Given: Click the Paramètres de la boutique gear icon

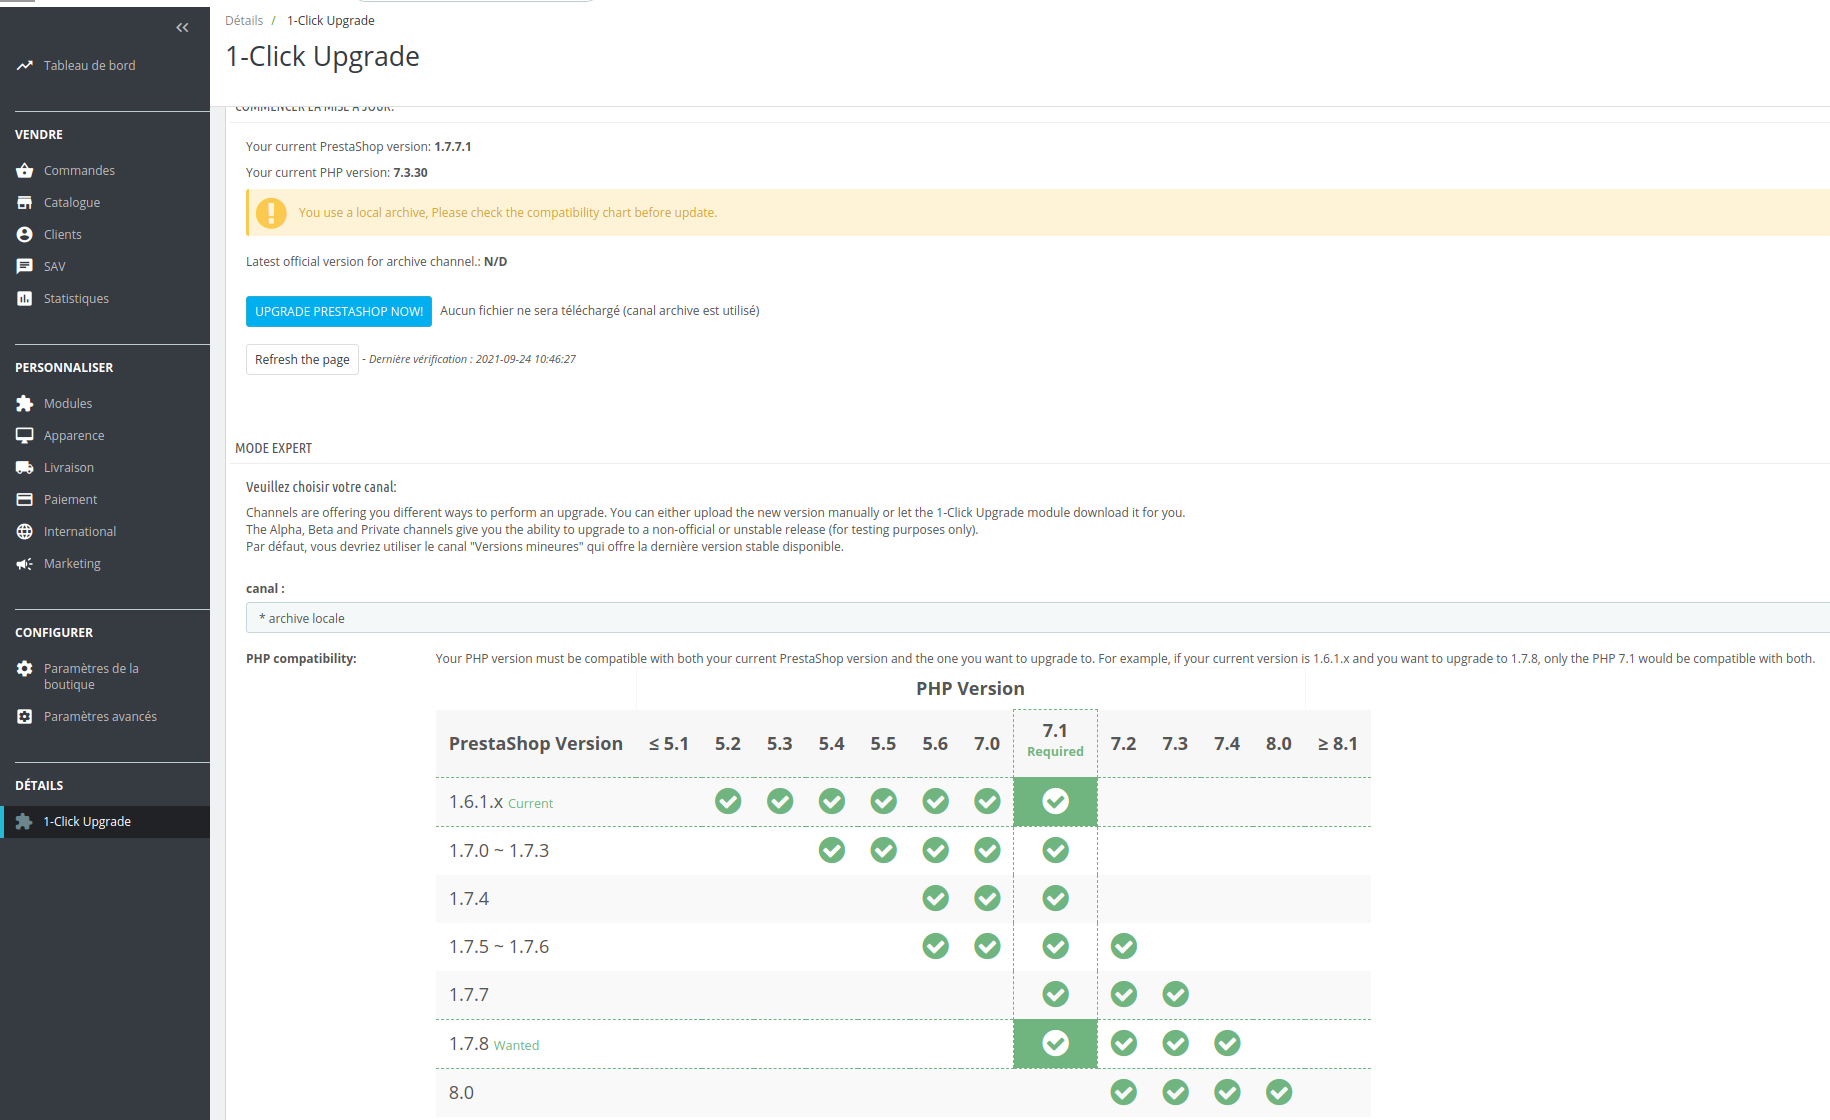Looking at the screenshot, I should (25, 669).
